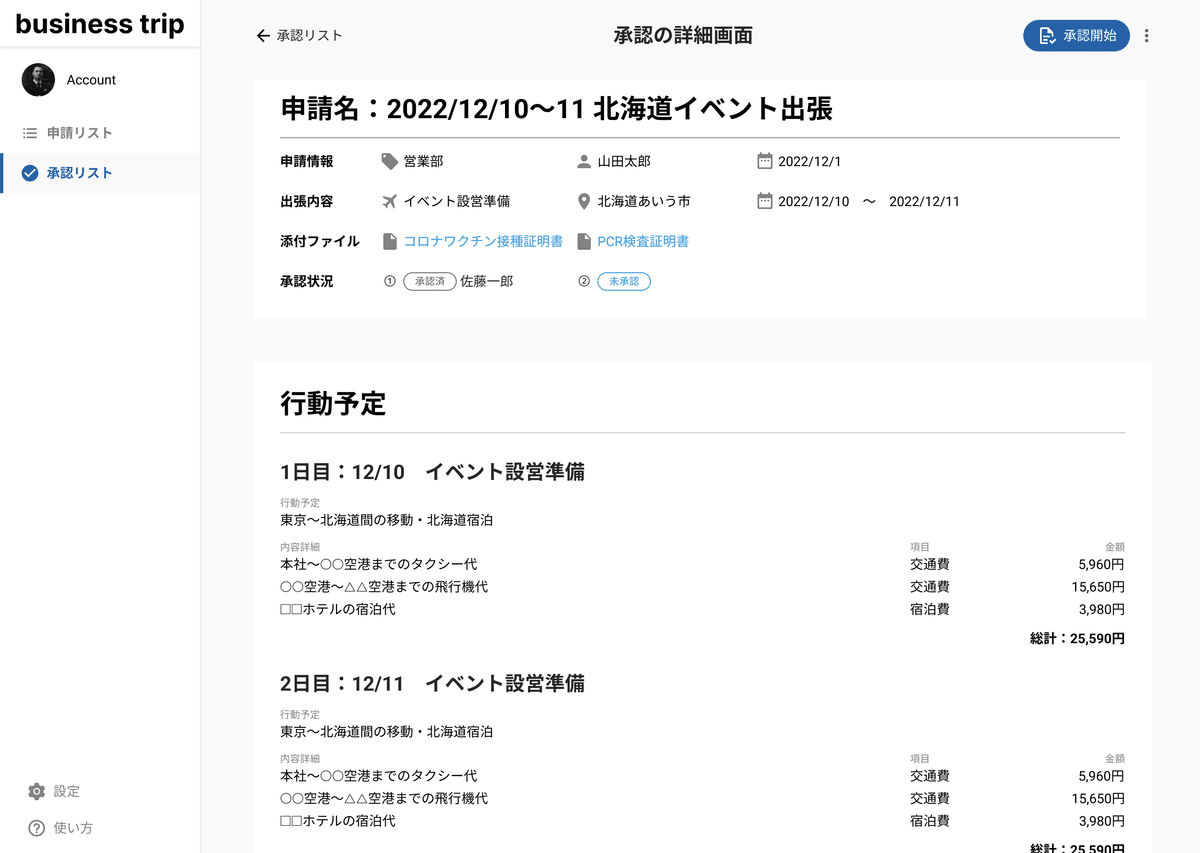This screenshot has height=853, width=1200.
Task: Open コロナワクチン接種証明書 attachment link
Action: pos(483,241)
